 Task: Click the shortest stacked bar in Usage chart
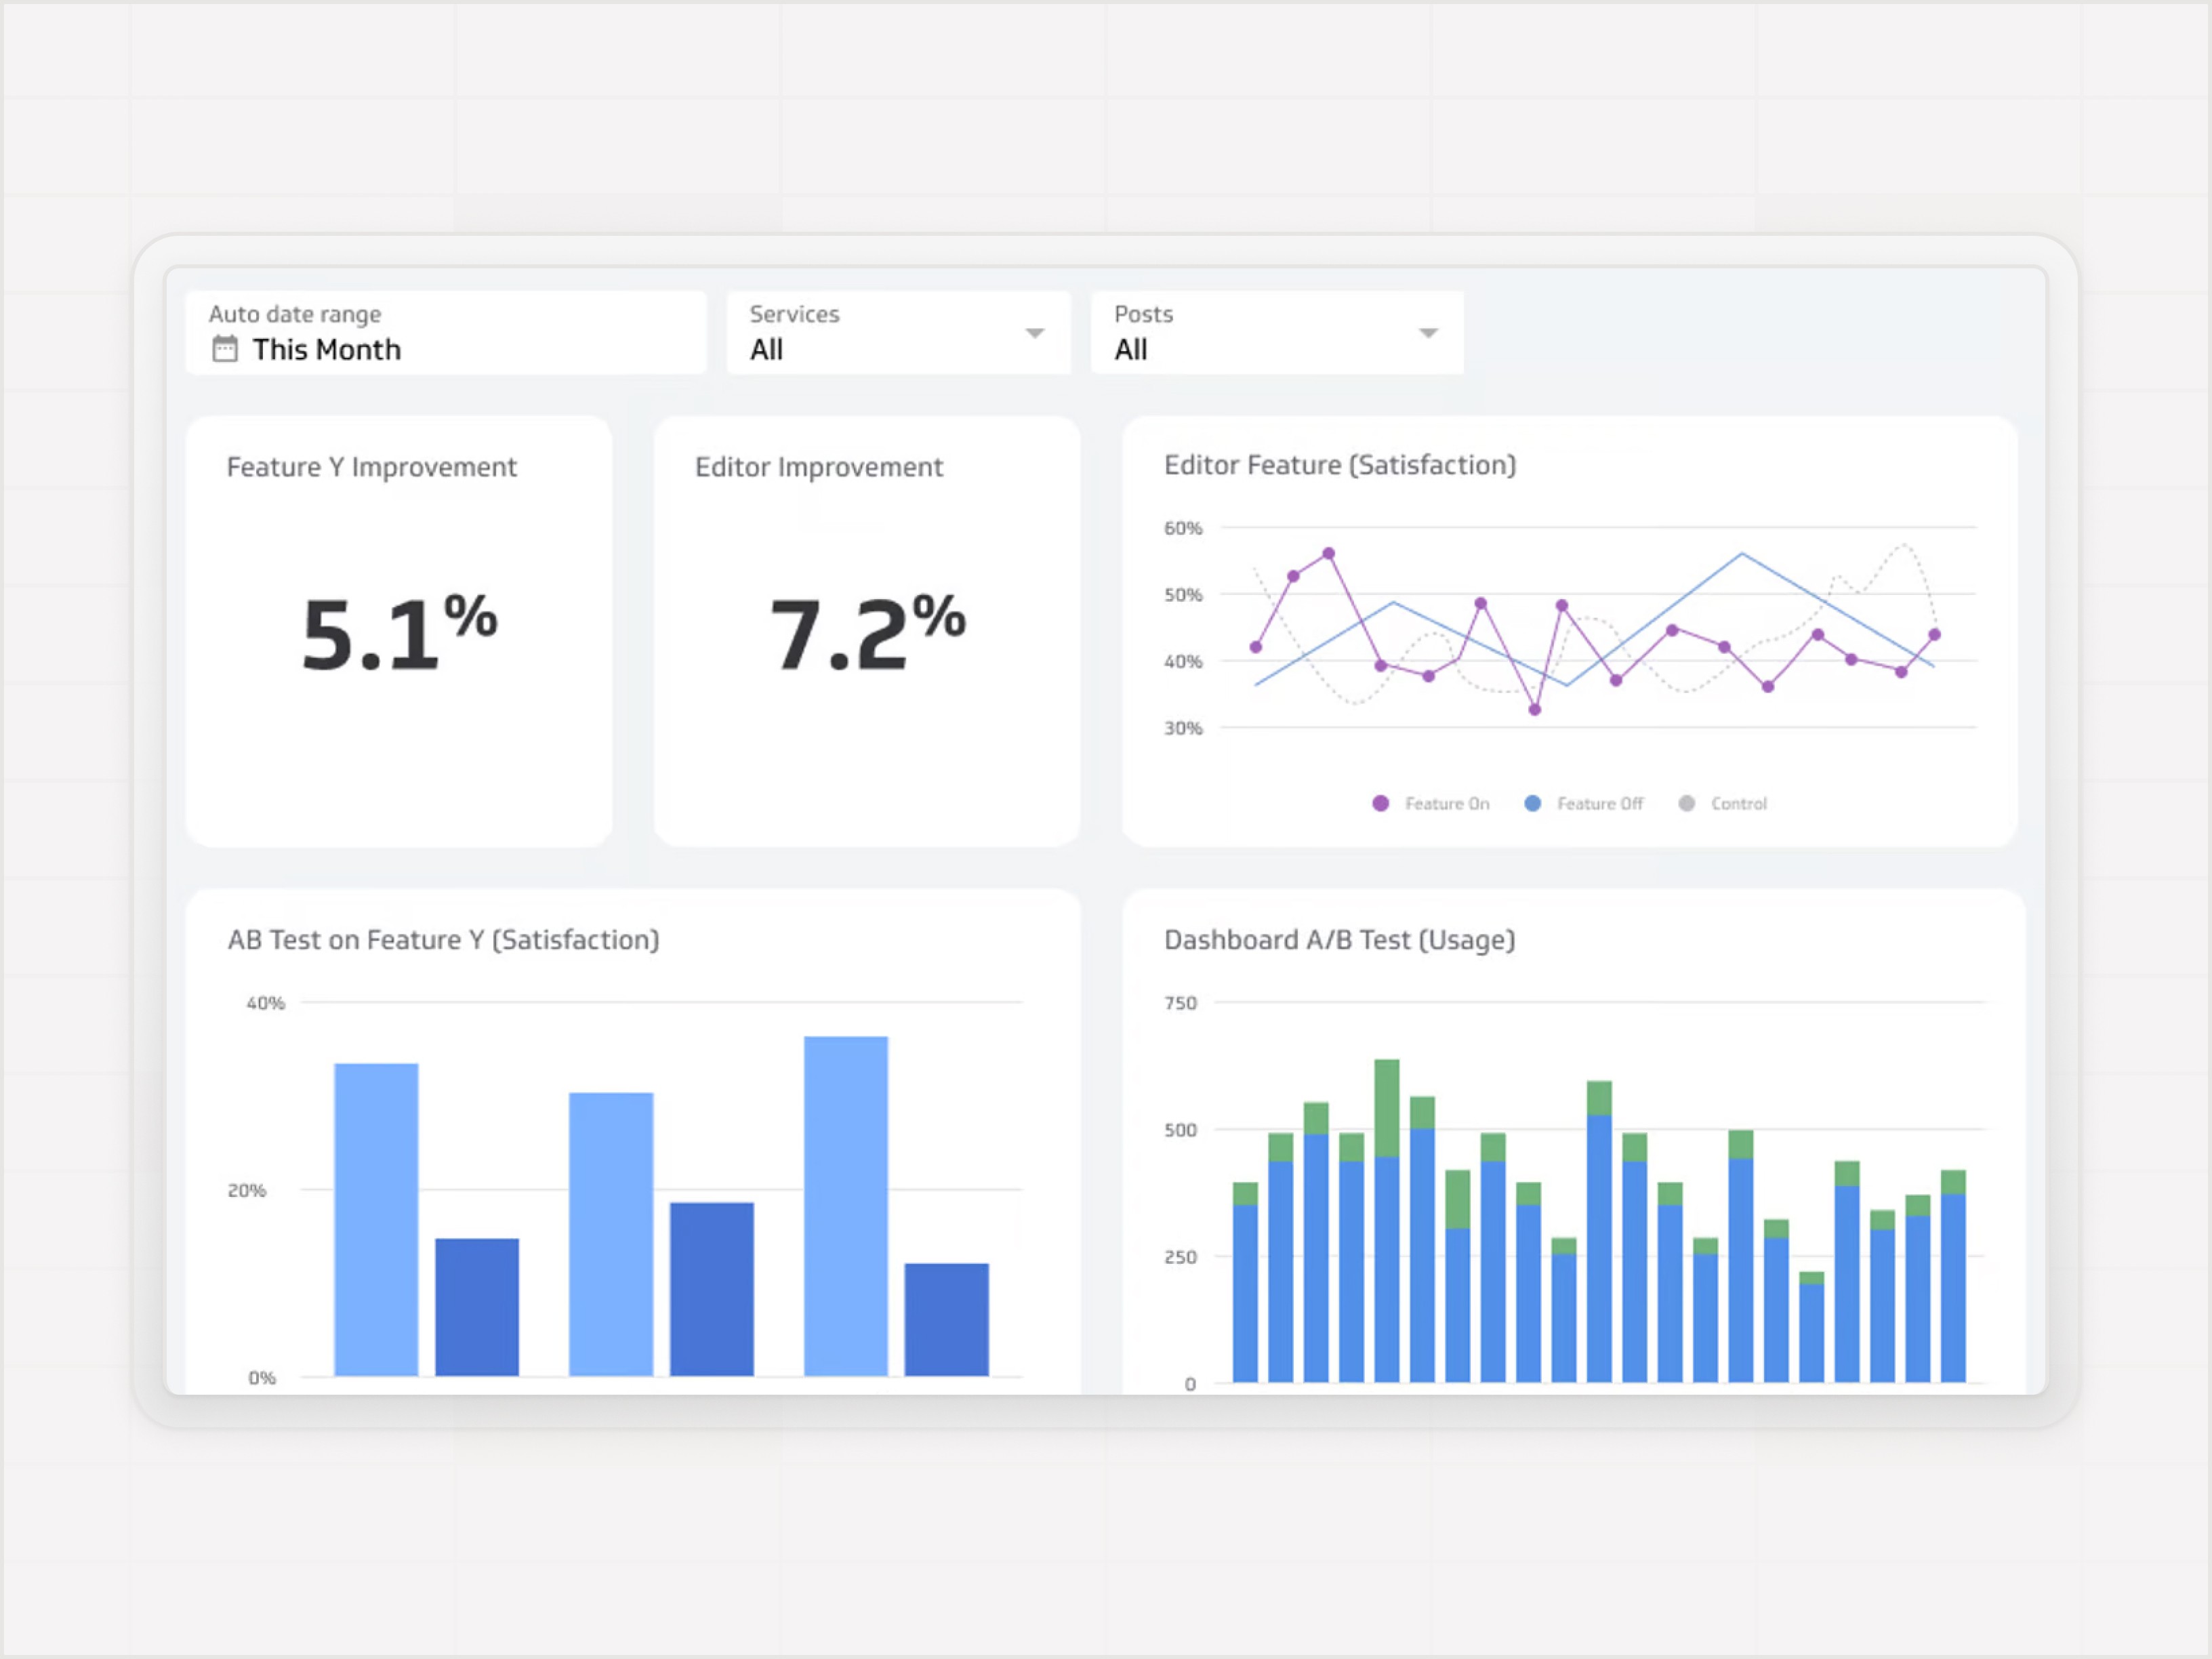coord(1811,1327)
